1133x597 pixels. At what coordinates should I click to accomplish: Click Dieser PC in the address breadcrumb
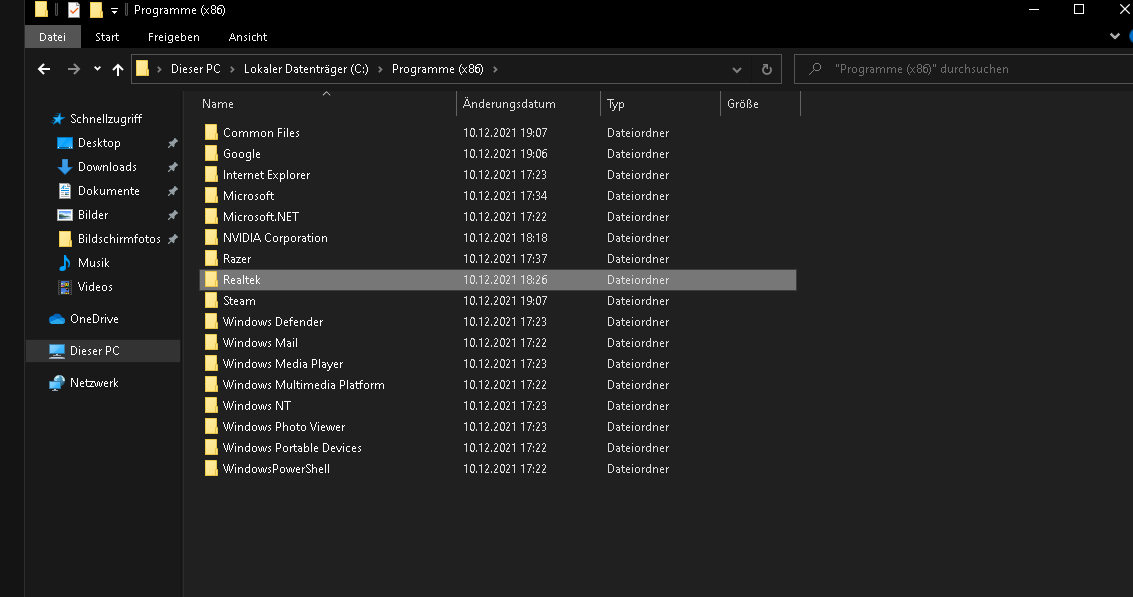[196, 69]
